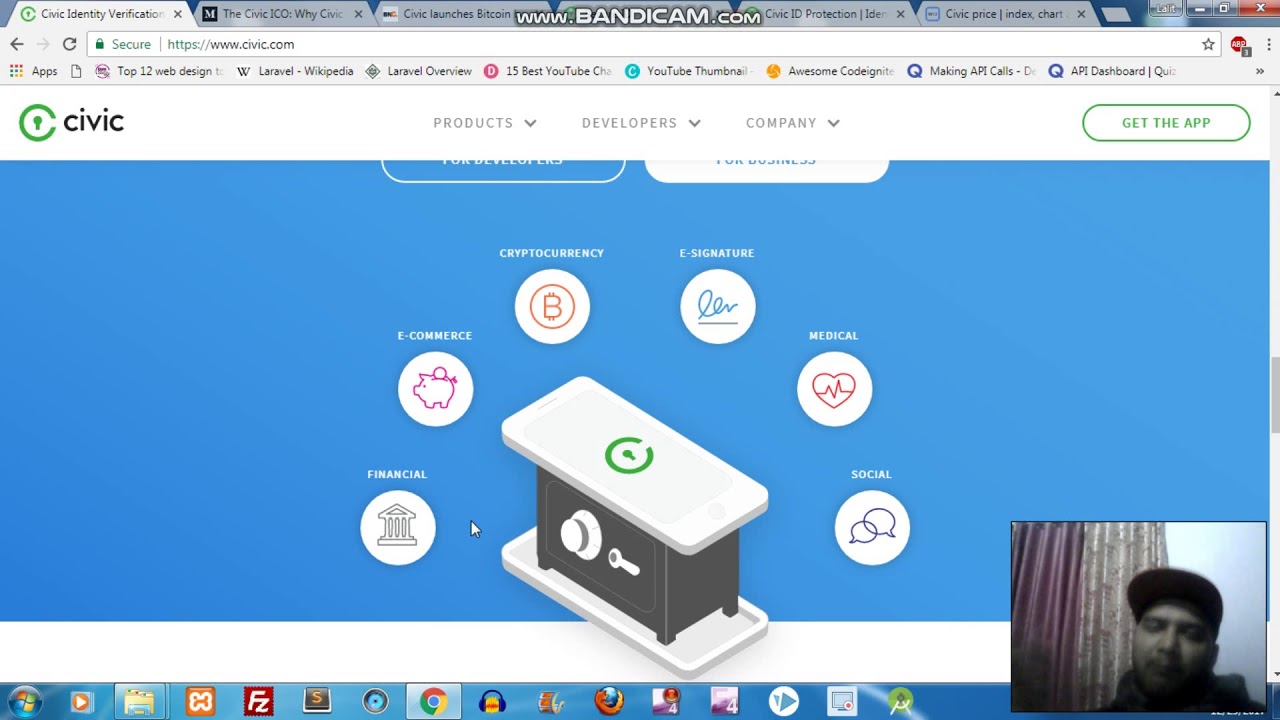
Task: Expand the Products dropdown menu
Action: (485, 123)
